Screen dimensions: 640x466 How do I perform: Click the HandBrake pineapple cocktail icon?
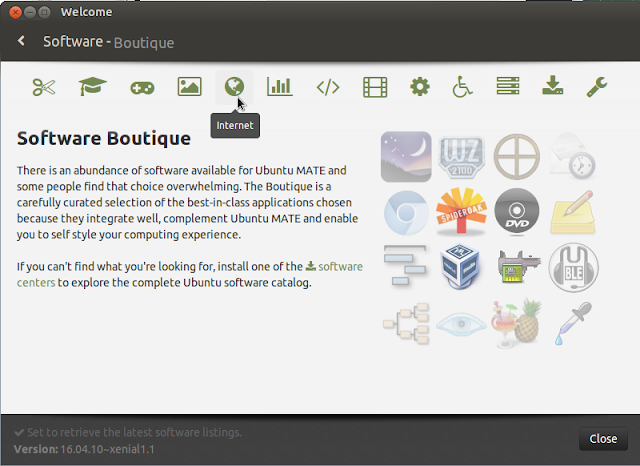pos(517,322)
